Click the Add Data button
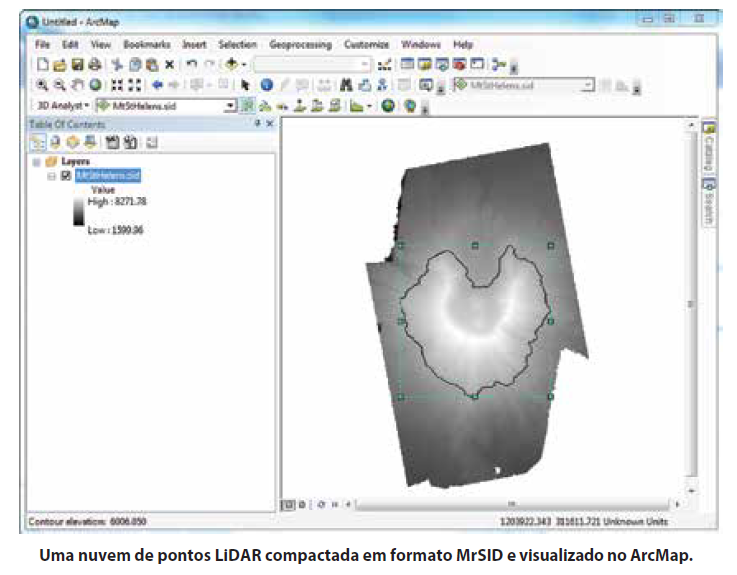The width and height of the screenshot is (737, 575). point(231,64)
